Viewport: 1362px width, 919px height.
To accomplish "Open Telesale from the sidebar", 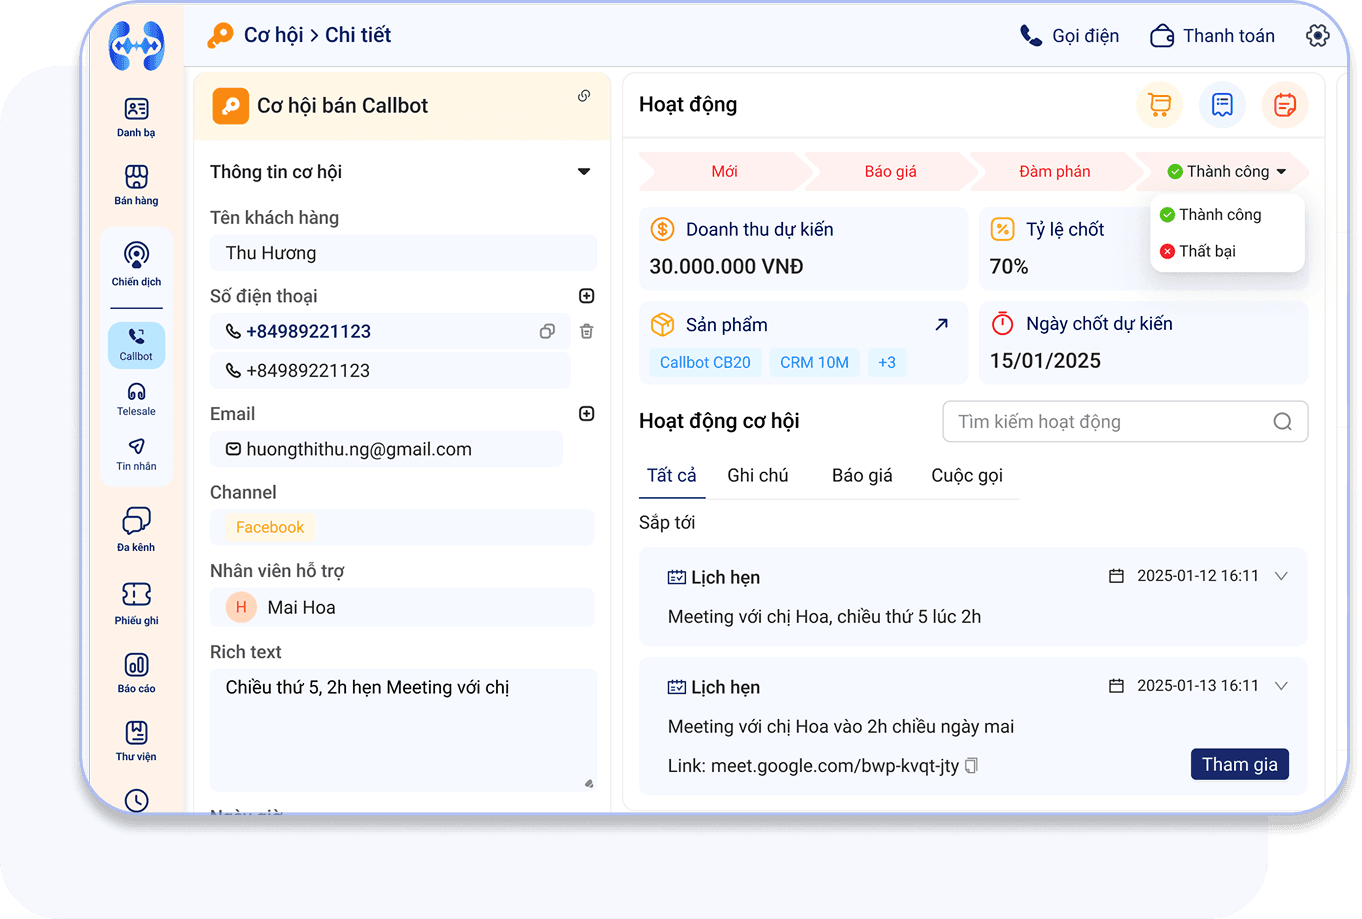I will pyautogui.click(x=136, y=398).
